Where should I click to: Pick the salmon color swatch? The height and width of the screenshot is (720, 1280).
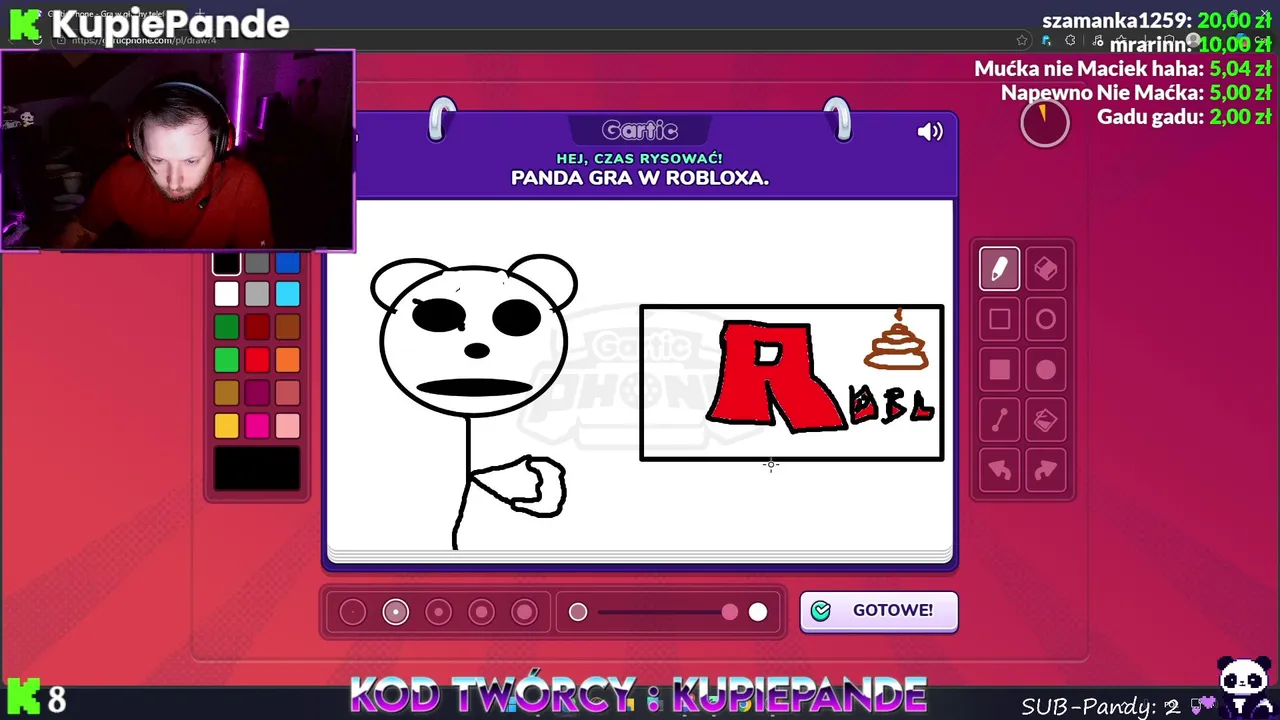(x=287, y=393)
